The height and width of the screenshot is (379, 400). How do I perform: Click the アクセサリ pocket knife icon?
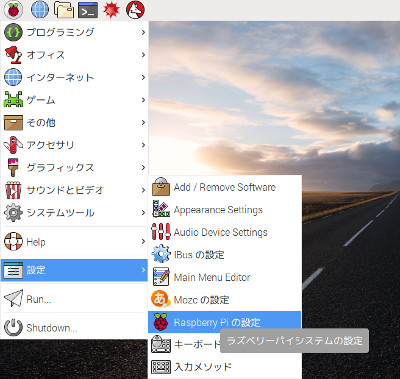[13, 145]
